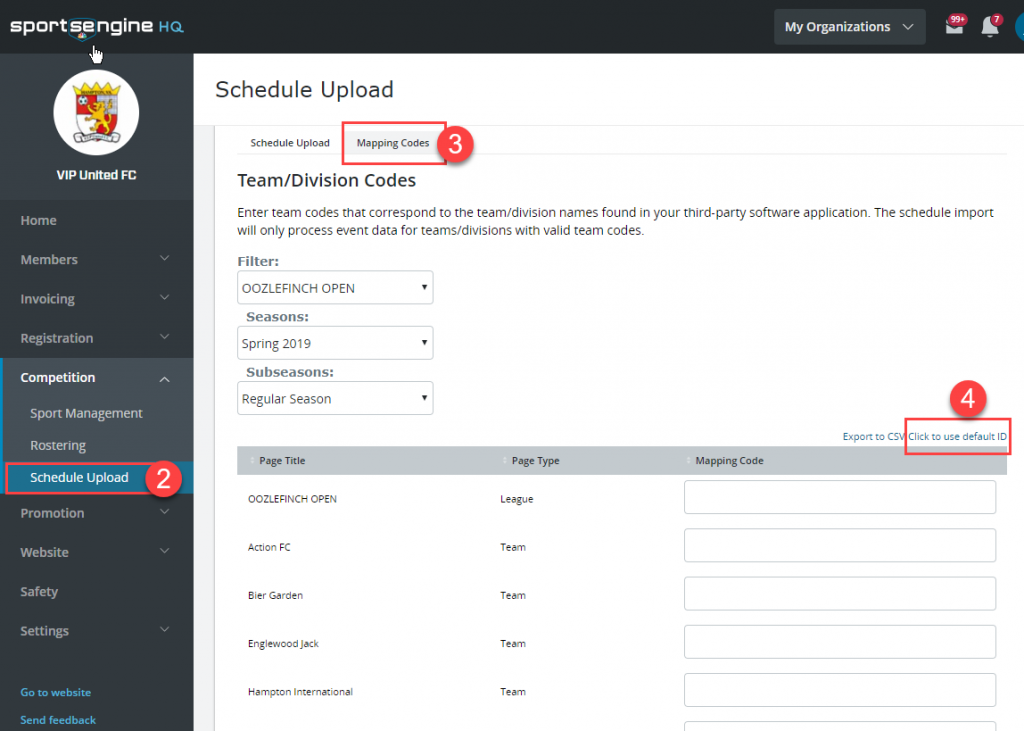Open the Subseasons Regular Season dropdown
Screen dimensions: 1024x731
(x=335, y=397)
